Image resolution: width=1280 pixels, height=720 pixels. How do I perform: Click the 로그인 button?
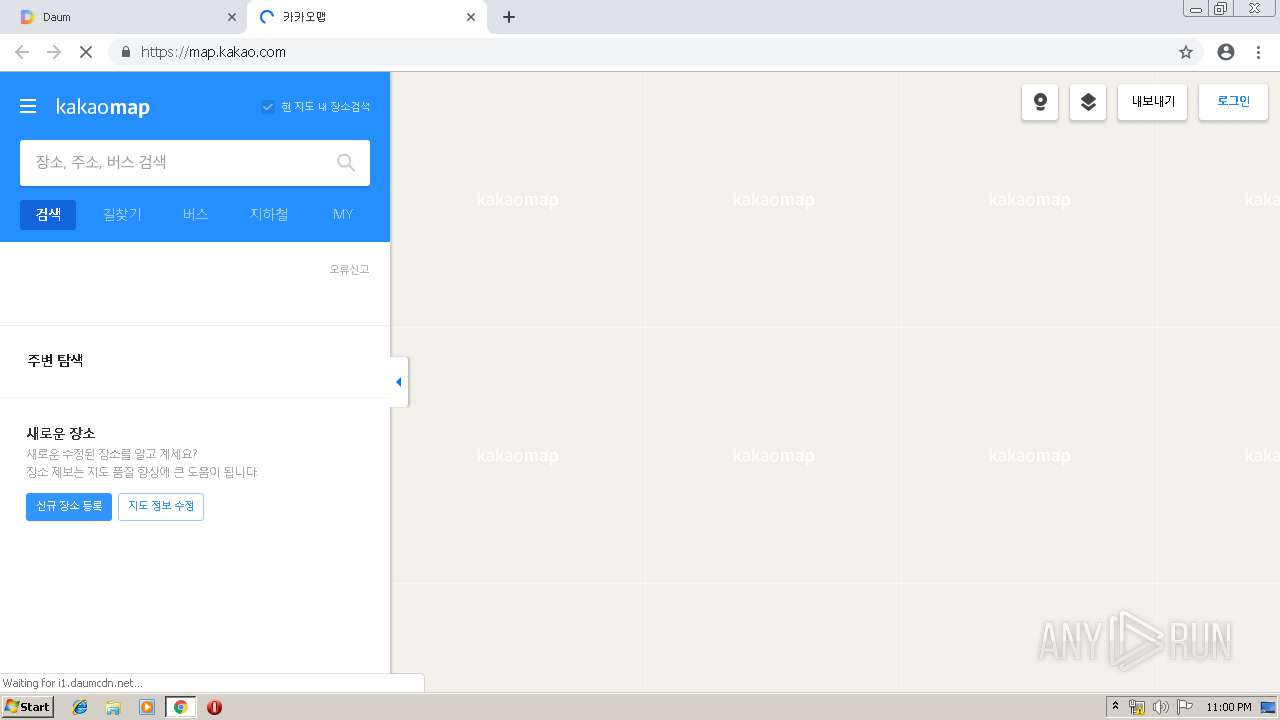(1233, 102)
